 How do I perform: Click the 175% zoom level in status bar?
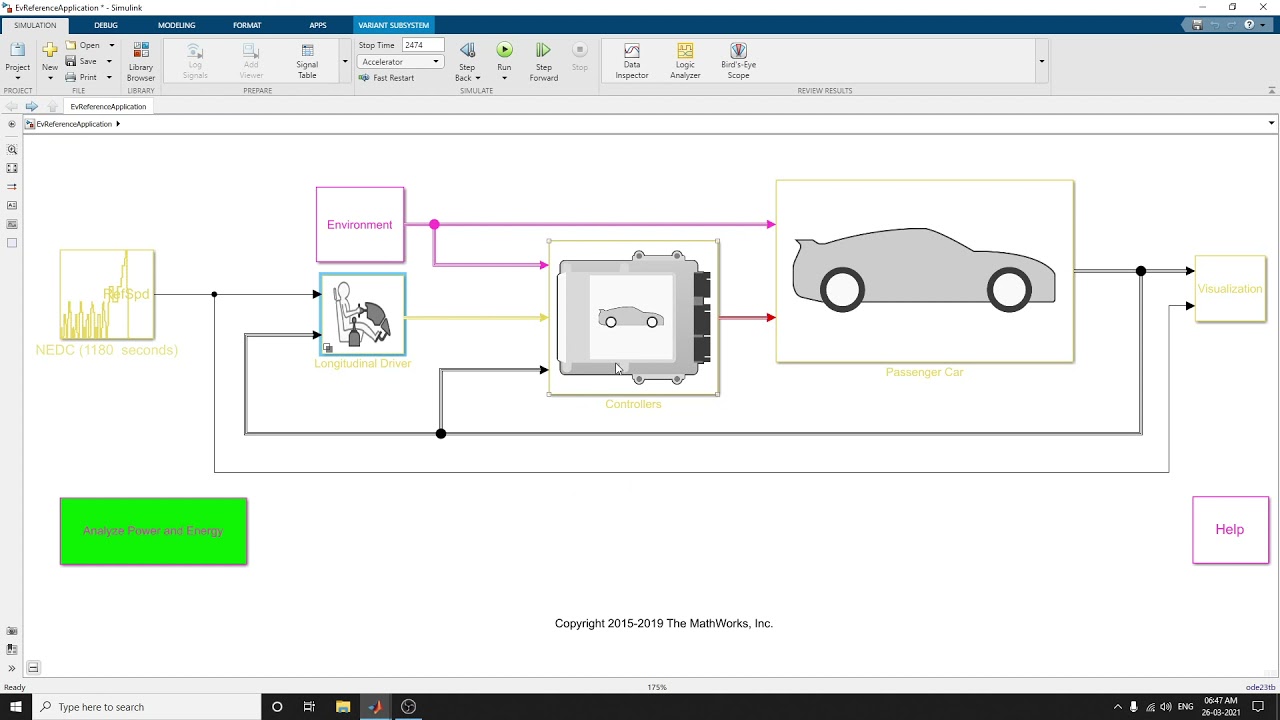pos(657,687)
